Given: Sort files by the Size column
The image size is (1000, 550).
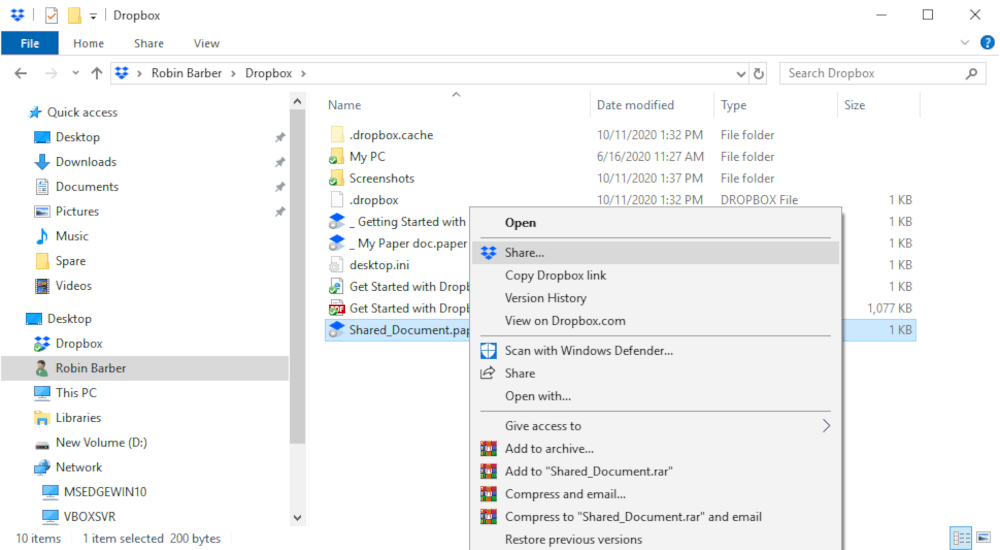Looking at the screenshot, I should pyautogui.click(x=855, y=105).
